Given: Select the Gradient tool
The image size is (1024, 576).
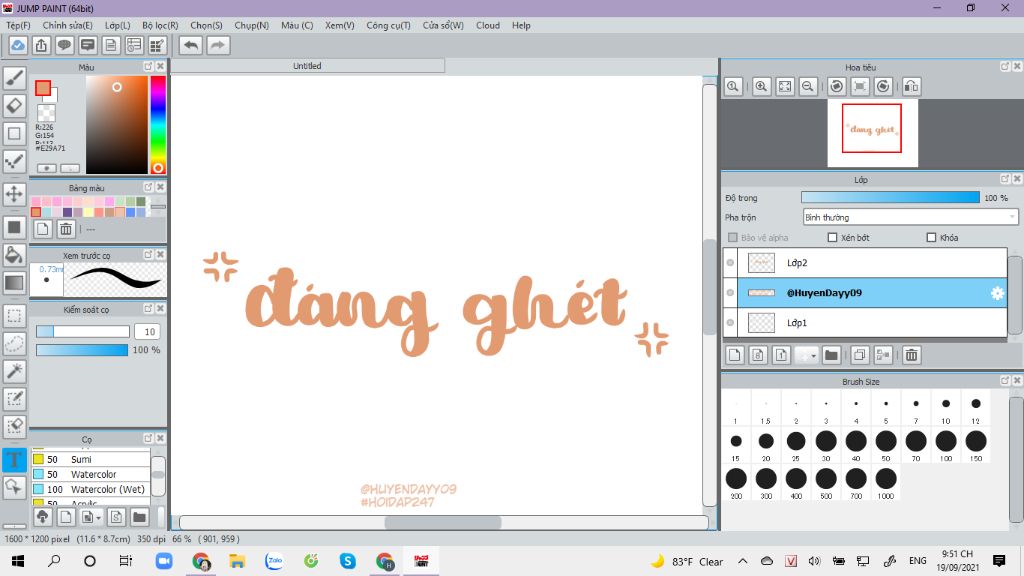Looking at the screenshot, I should pyautogui.click(x=14, y=283).
